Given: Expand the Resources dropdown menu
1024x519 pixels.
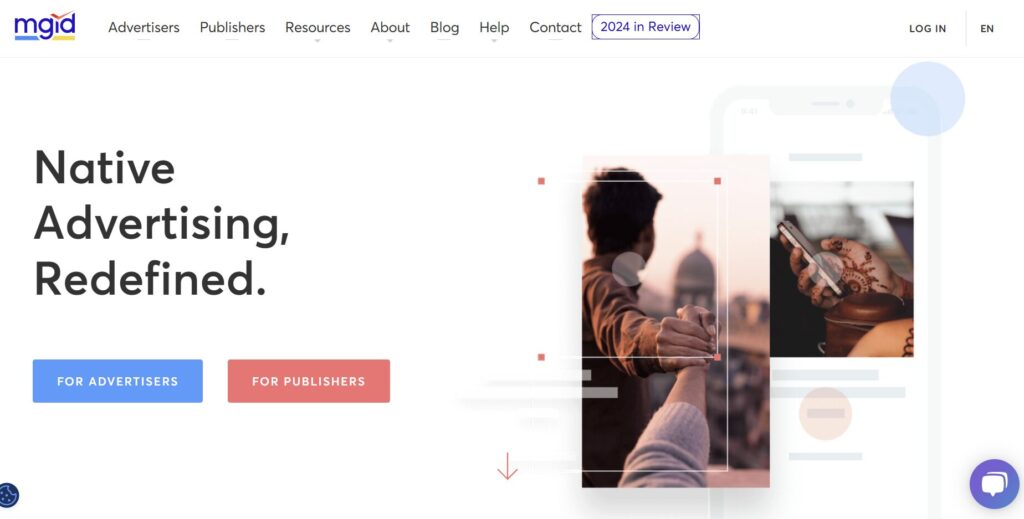Looking at the screenshot, I should 317,27.
